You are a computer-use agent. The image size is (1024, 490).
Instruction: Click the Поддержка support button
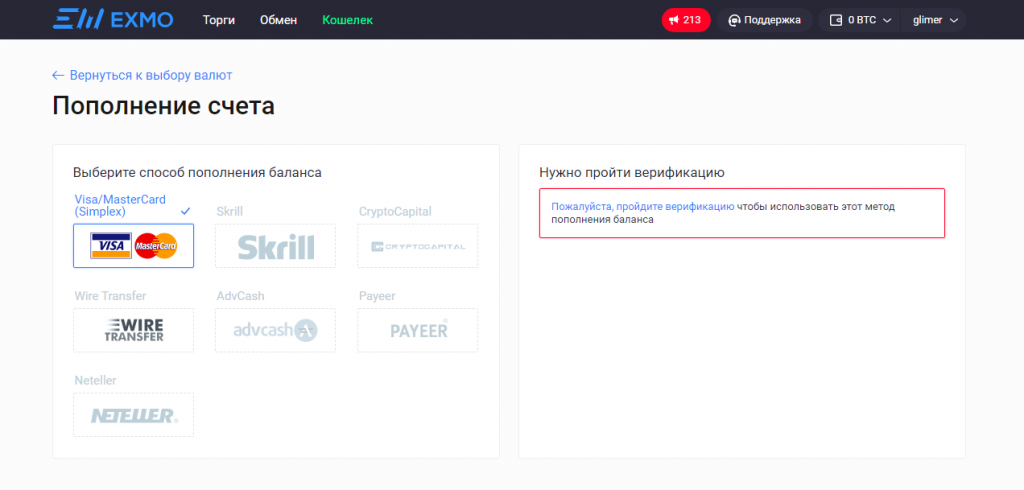(765, 20)
